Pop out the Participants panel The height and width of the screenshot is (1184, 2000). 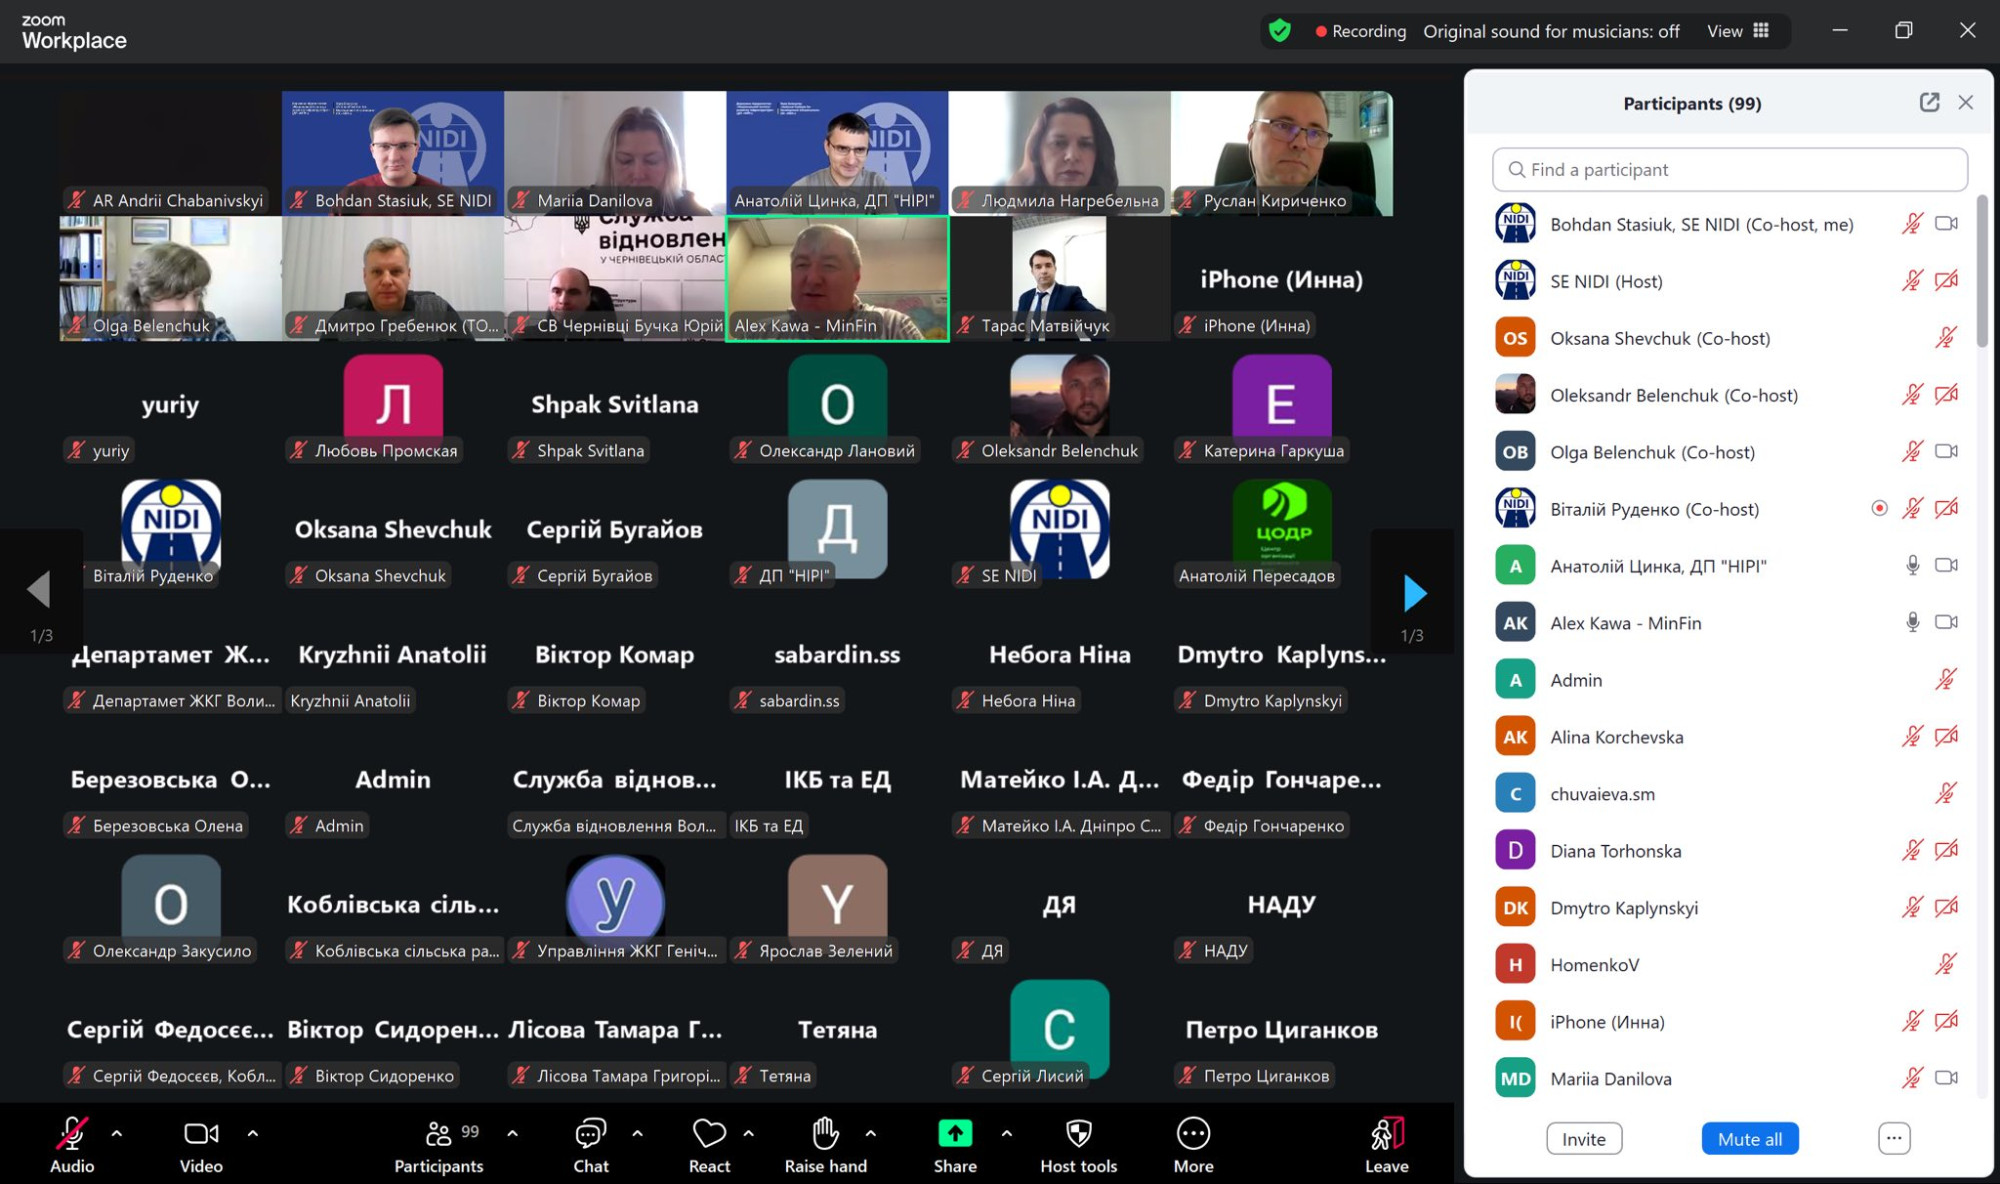point(1929,103)
